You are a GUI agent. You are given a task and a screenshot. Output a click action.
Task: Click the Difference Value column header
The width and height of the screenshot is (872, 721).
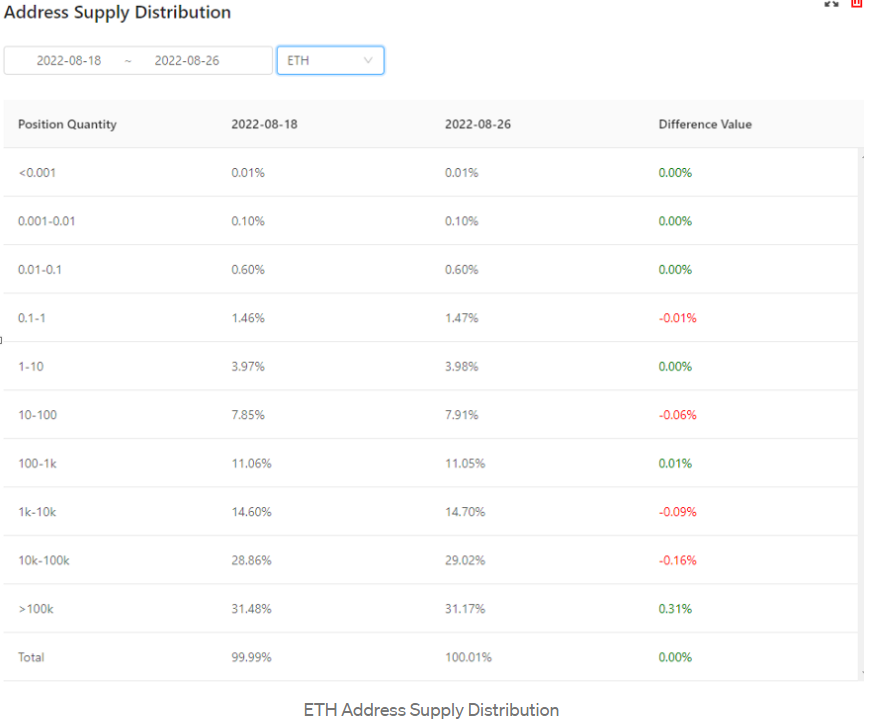click(705, 124)
